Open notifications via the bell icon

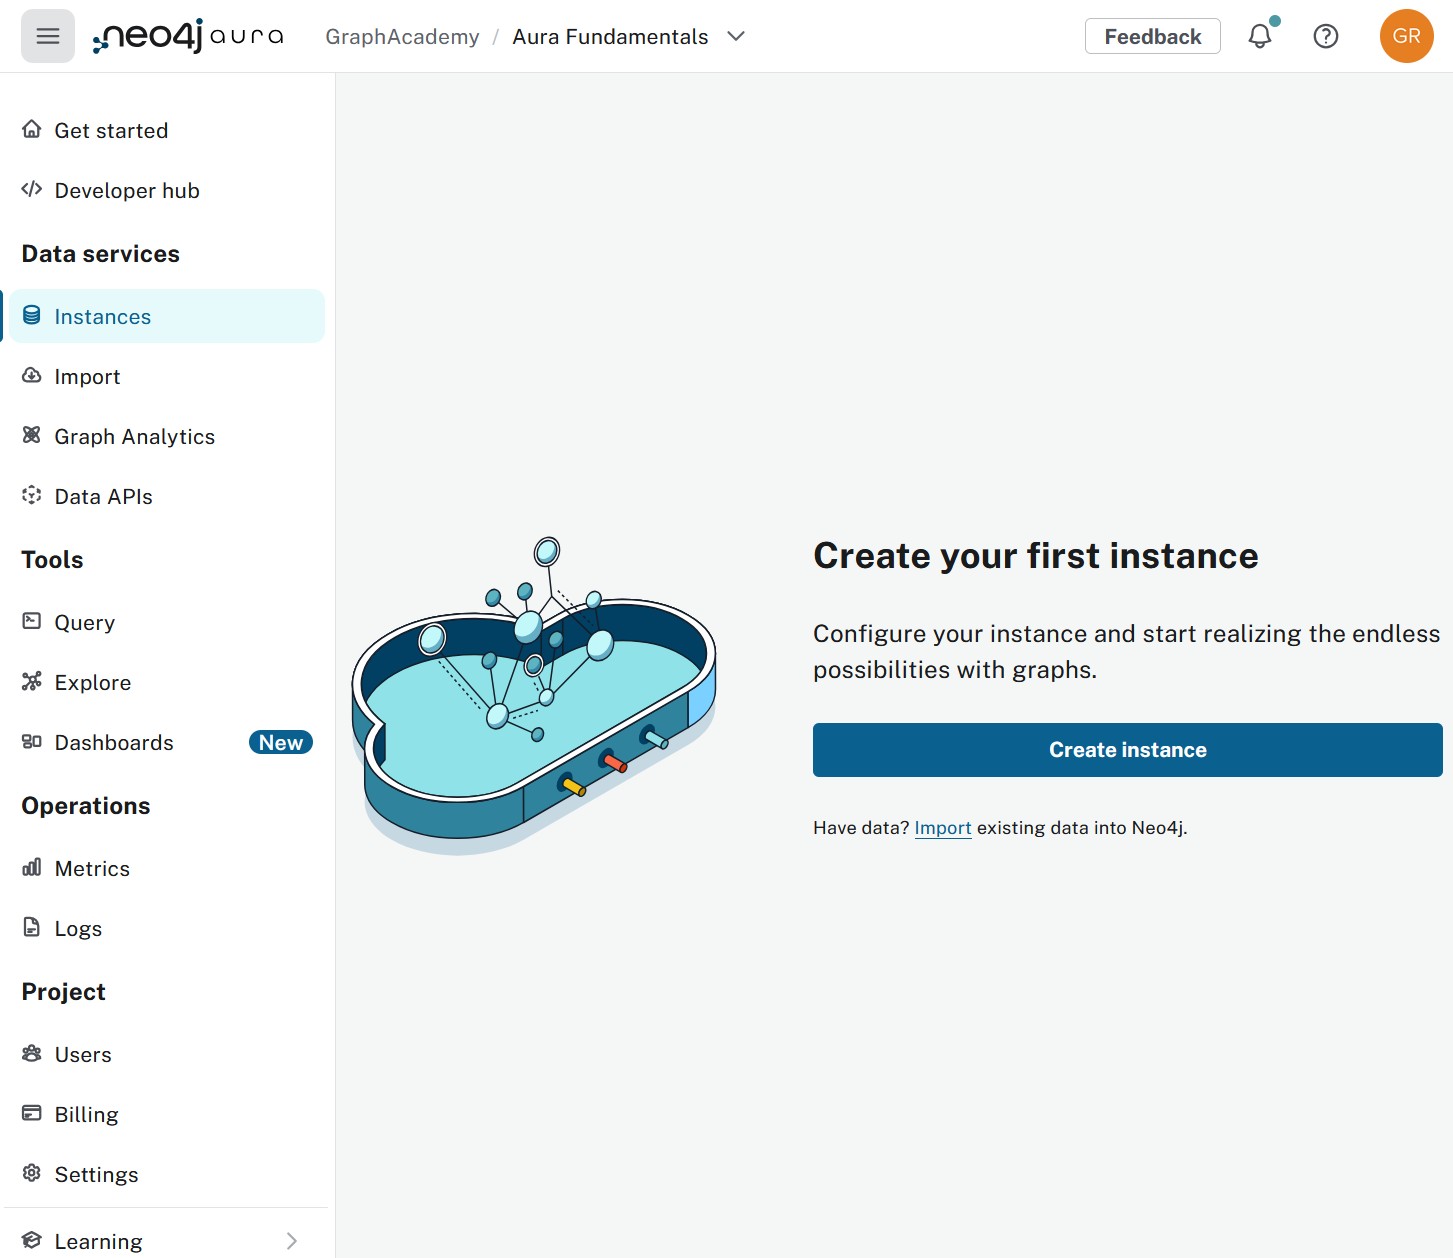click(1260, 36)
